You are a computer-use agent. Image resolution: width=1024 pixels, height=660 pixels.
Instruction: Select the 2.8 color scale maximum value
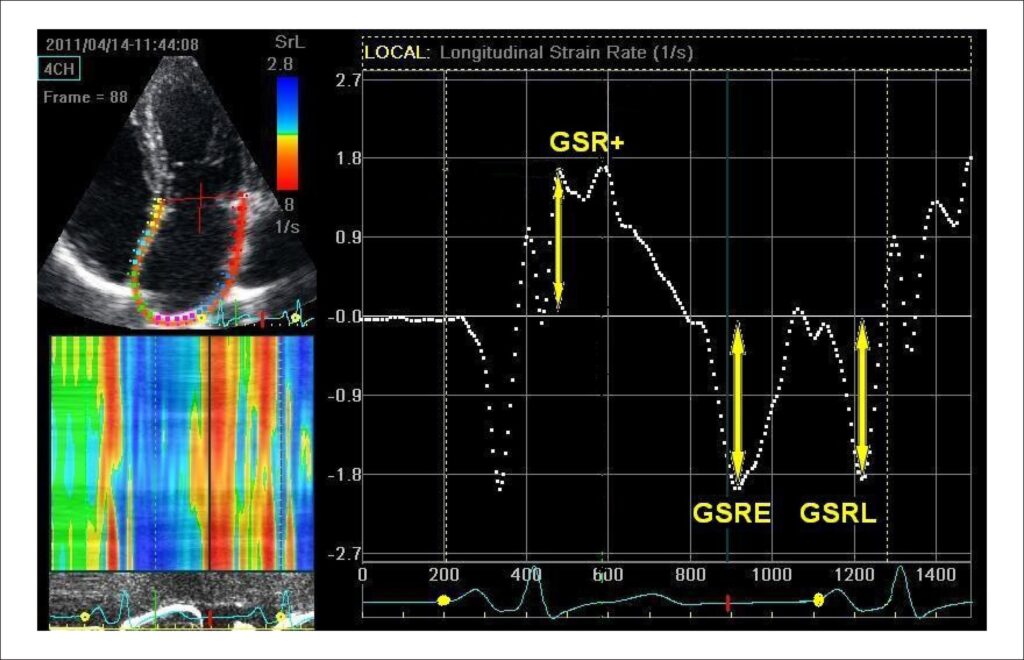pyautogui.click(x=280, y=64)
